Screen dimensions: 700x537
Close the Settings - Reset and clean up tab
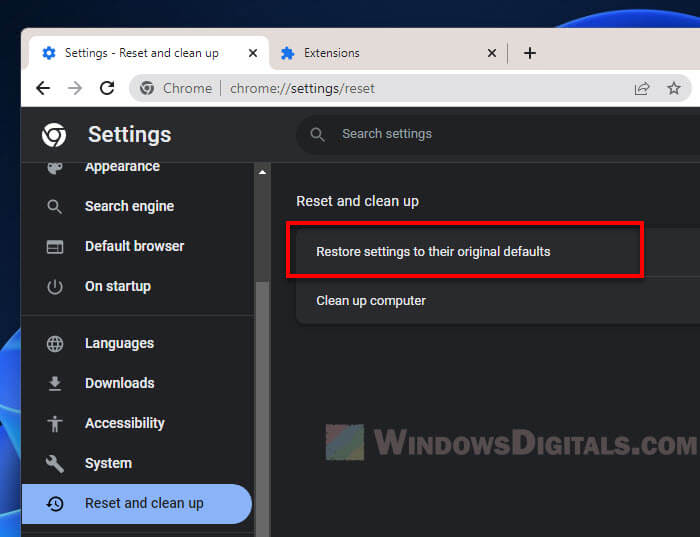tap(253, 53)
